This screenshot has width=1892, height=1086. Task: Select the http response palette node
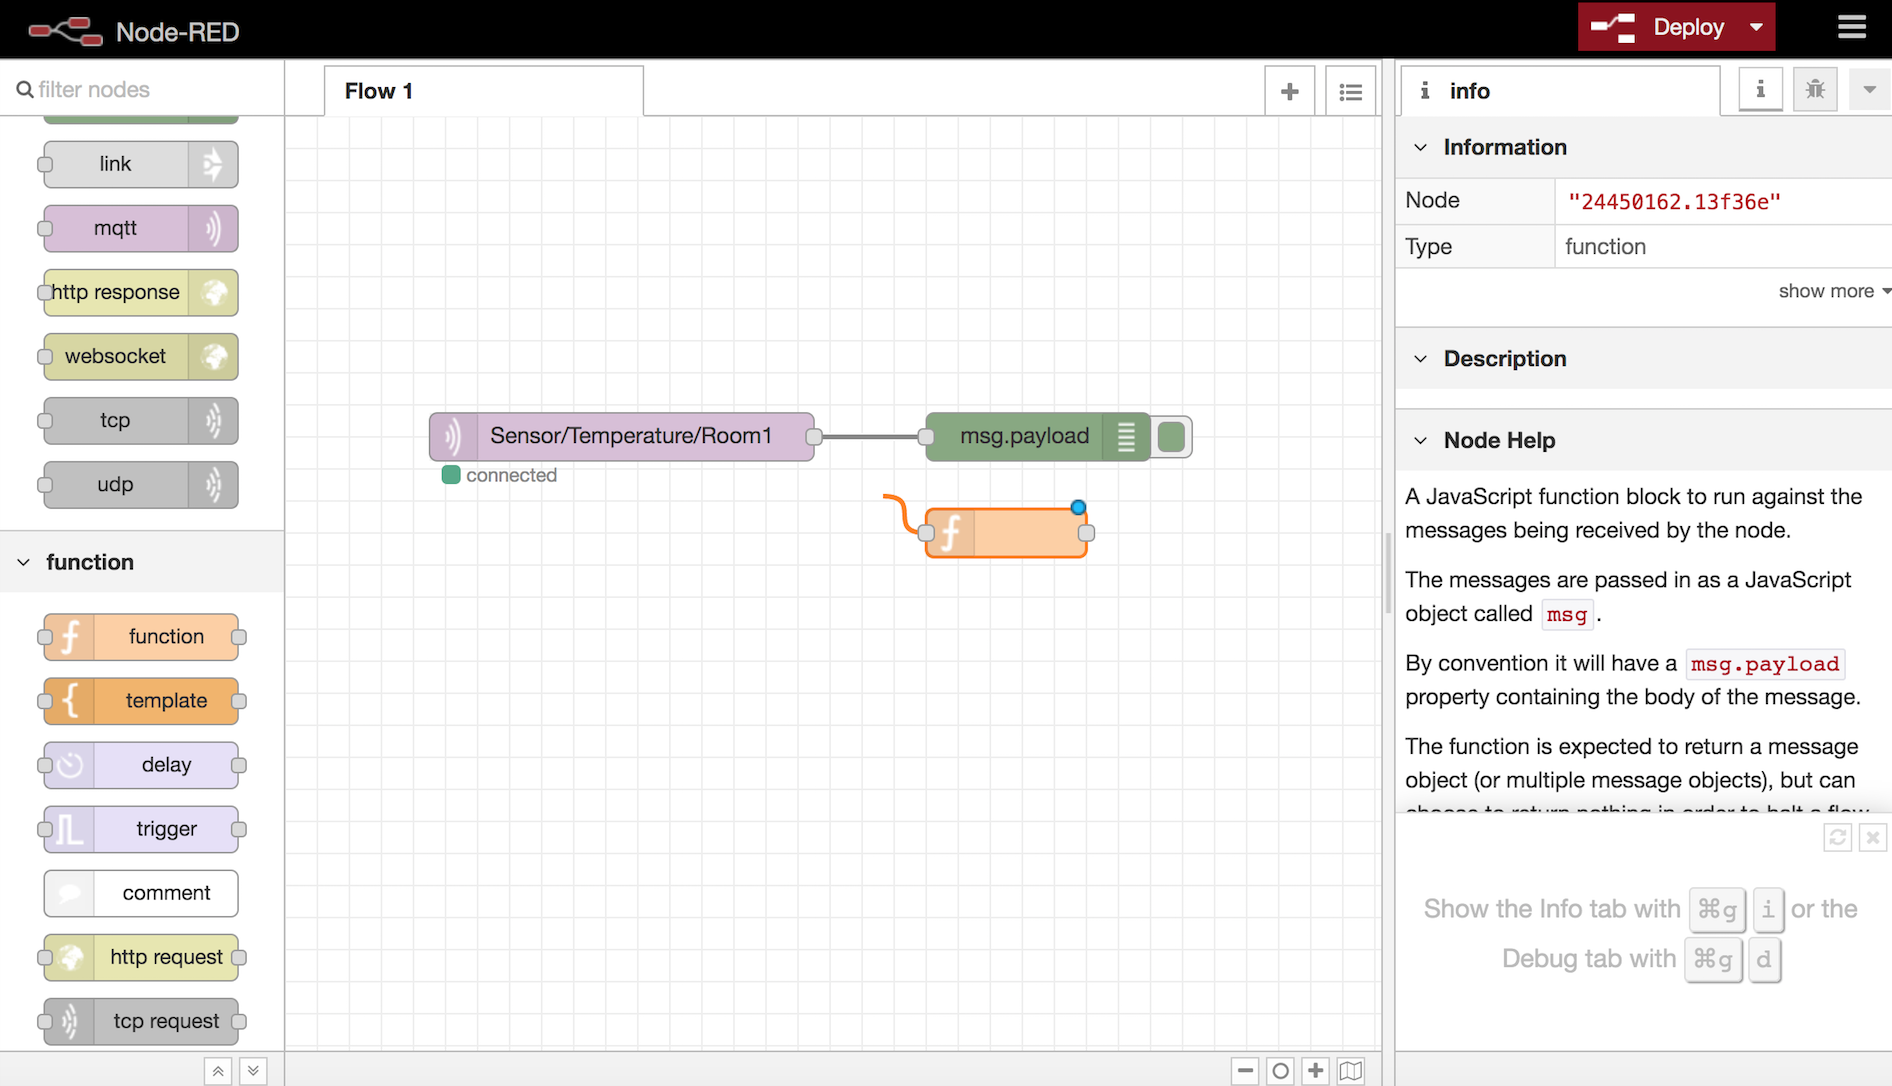click(x=141, y=292)
